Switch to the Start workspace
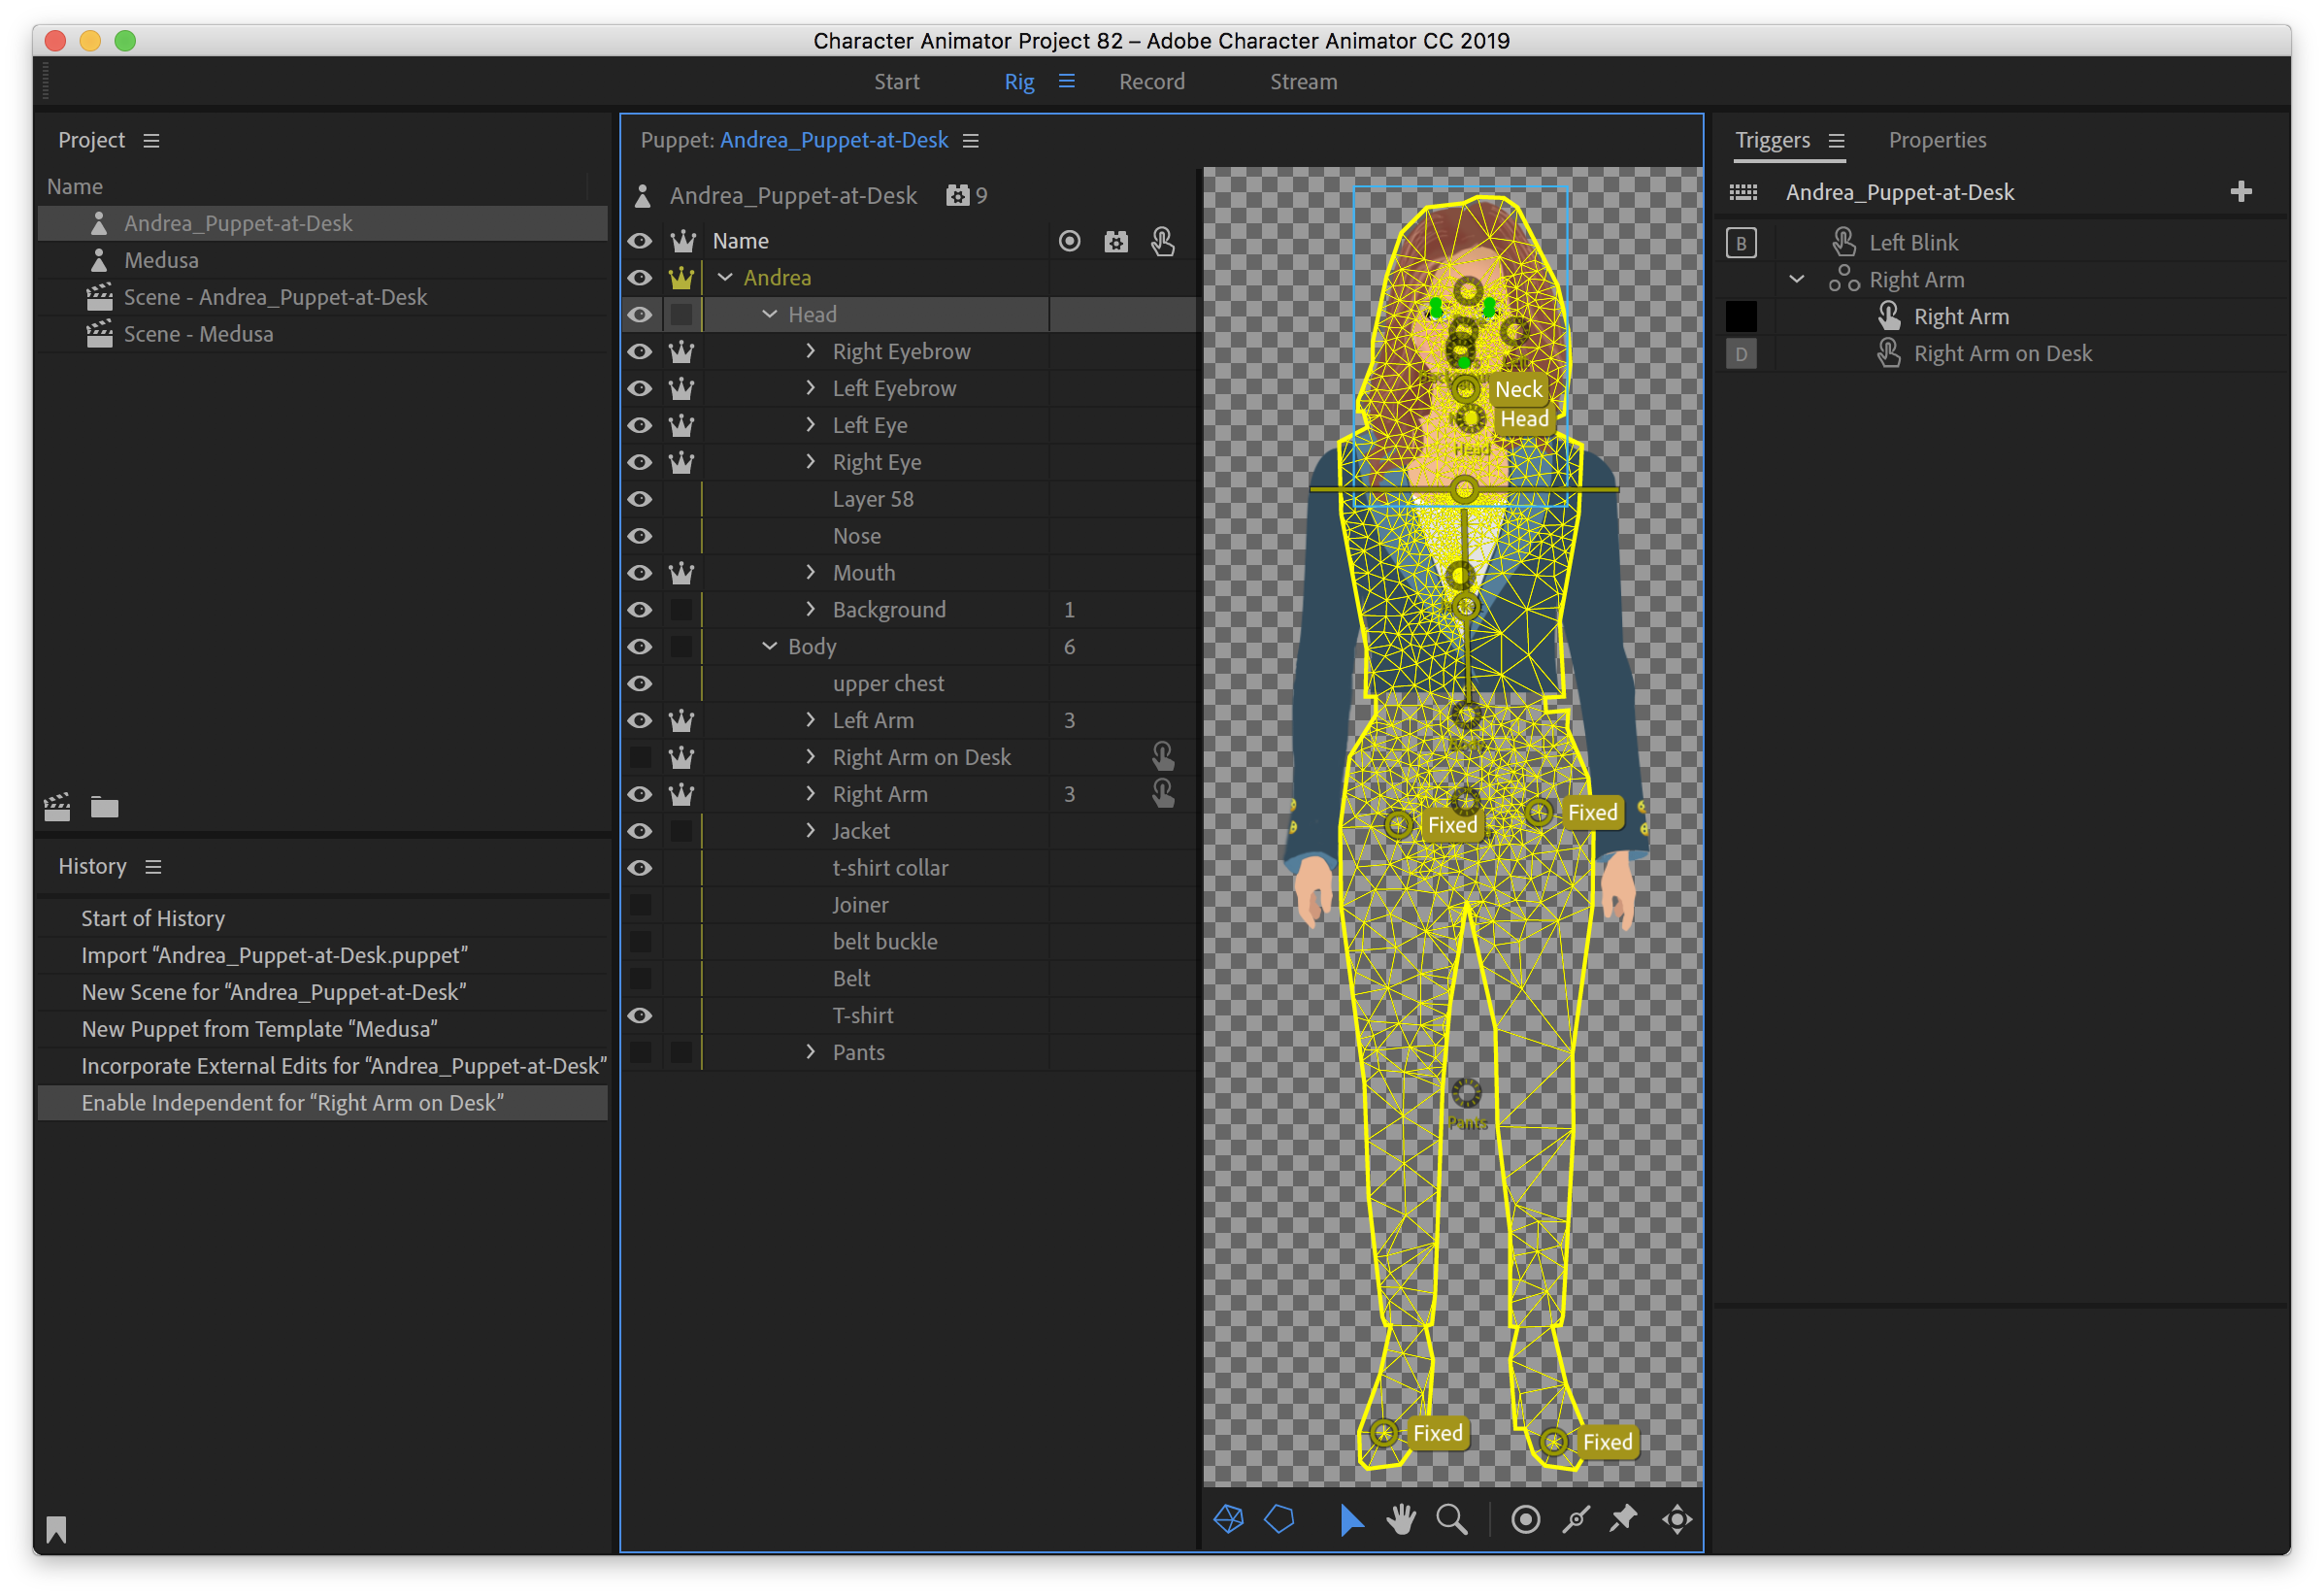Image resolution: width=2324 pixels, height=1596 pixels. coord(896,82)
